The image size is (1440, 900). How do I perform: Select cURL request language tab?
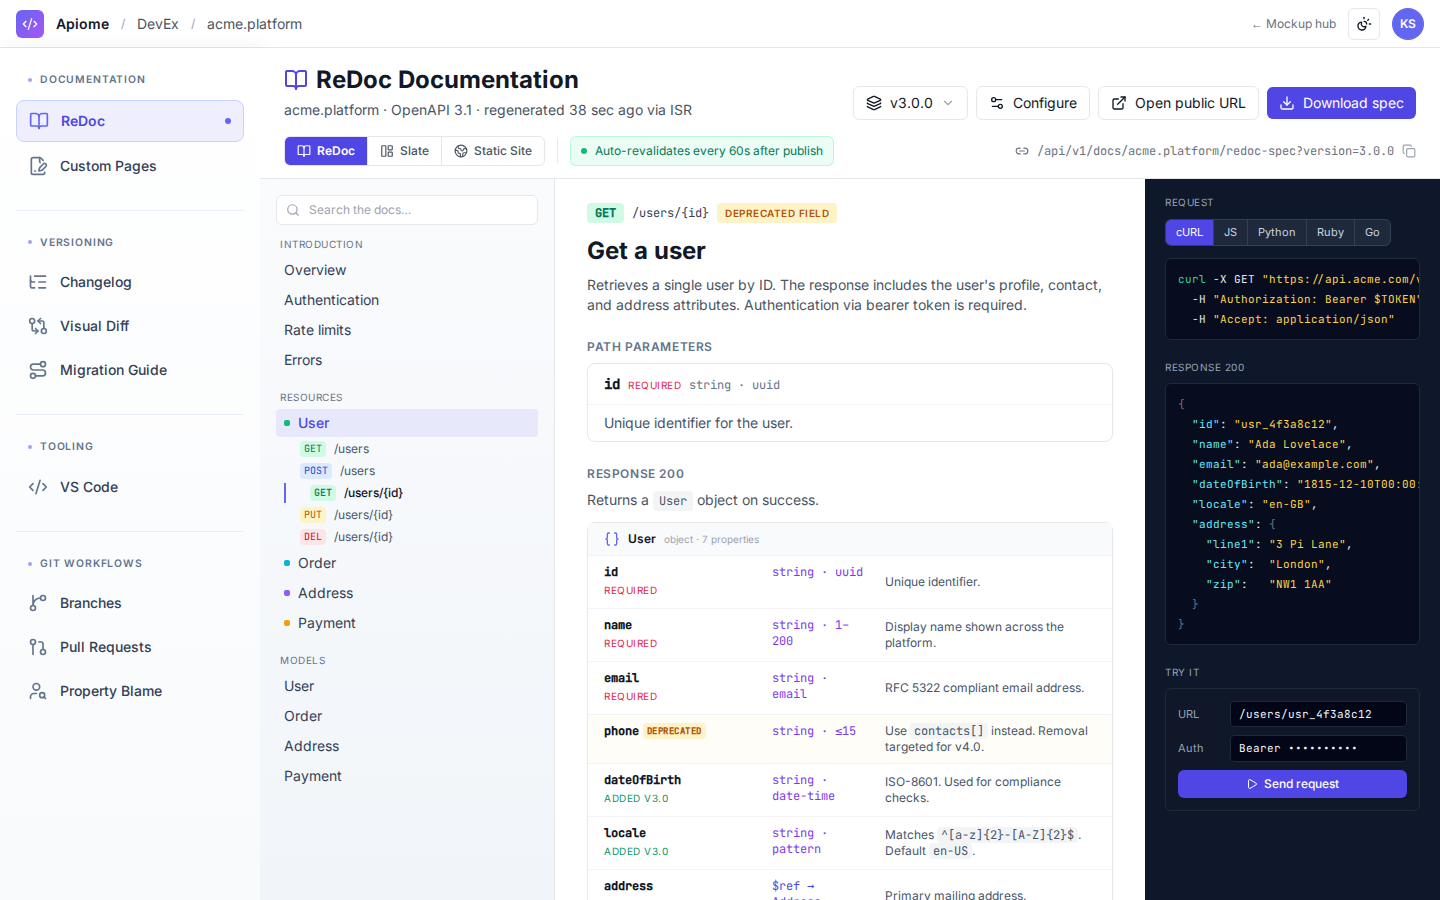pos(1189,232)
